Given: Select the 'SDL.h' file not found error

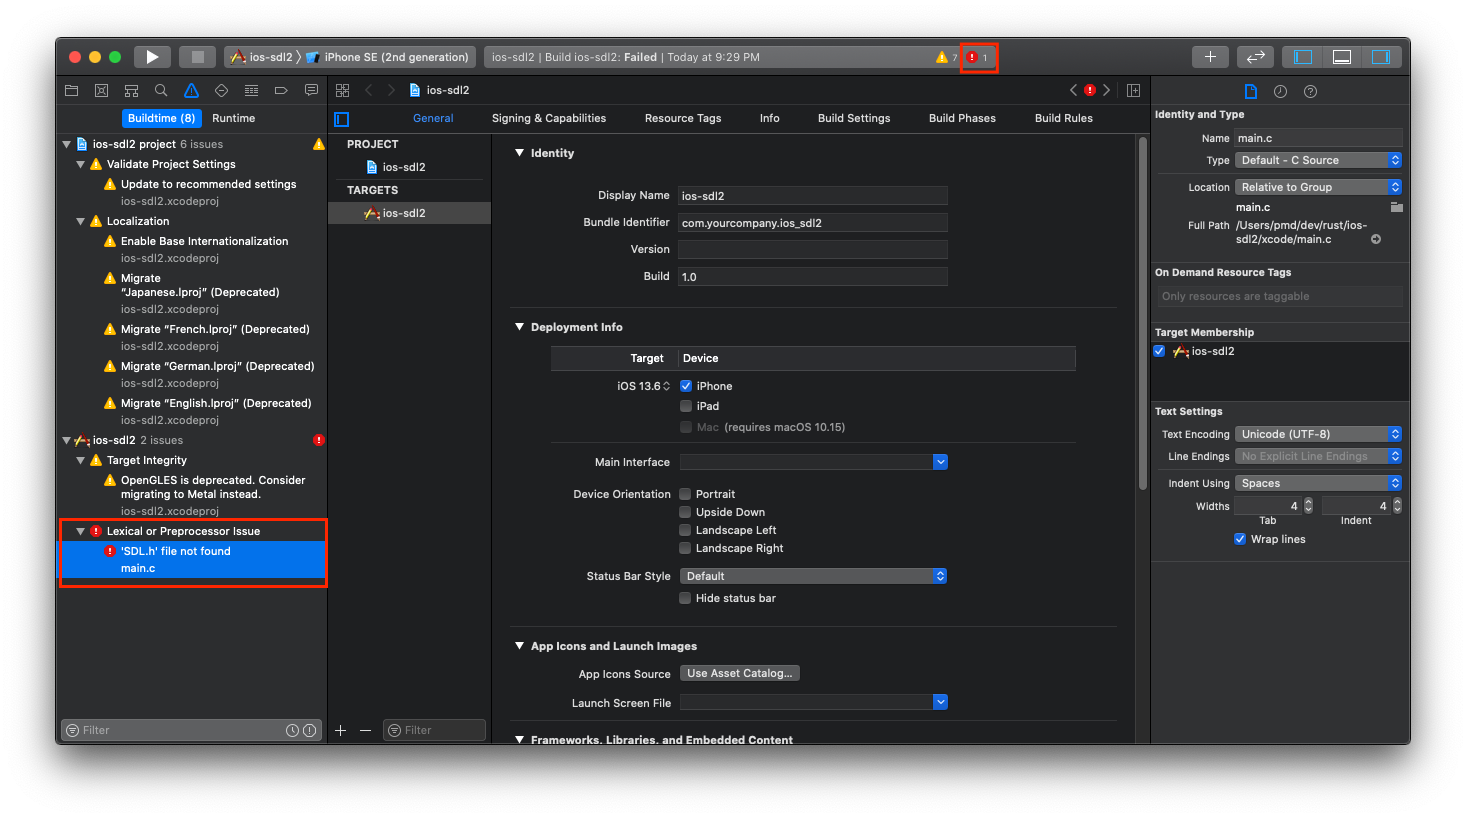Looking at the screenshot, I should click(x=176, y=551).
